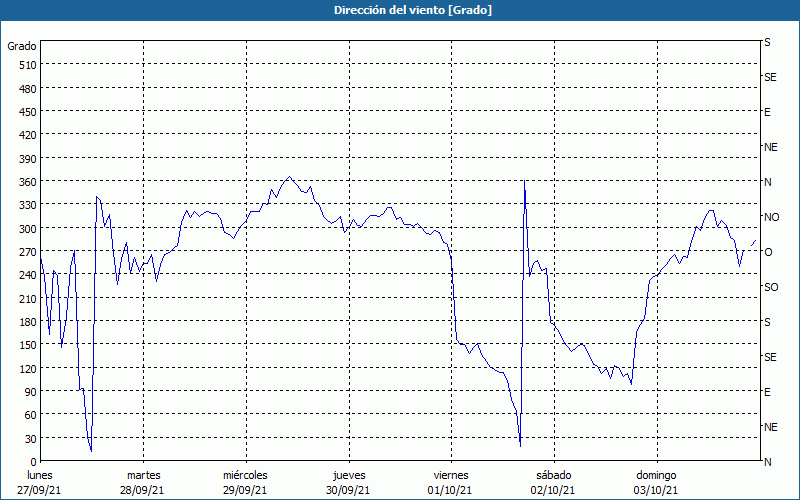
Task: Click the 330 value on the left axis
Action: 28,205
